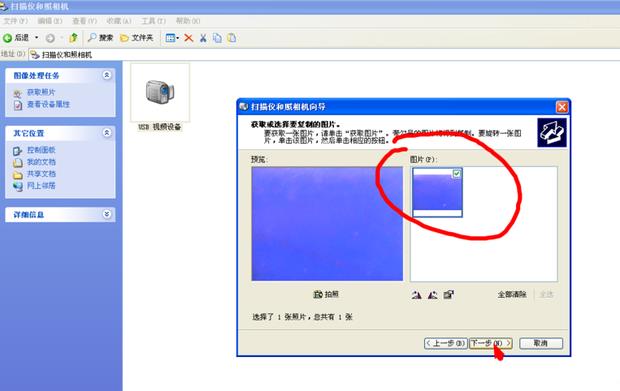Toggle the checkbox on photo thumbnail
The height and width of the screenshot is (391, 620).
(x=457, y=174)
